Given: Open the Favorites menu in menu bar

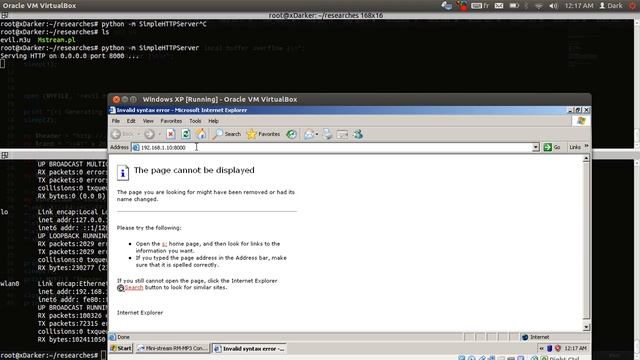Looking at the screenshot, I should coord(171,121).
